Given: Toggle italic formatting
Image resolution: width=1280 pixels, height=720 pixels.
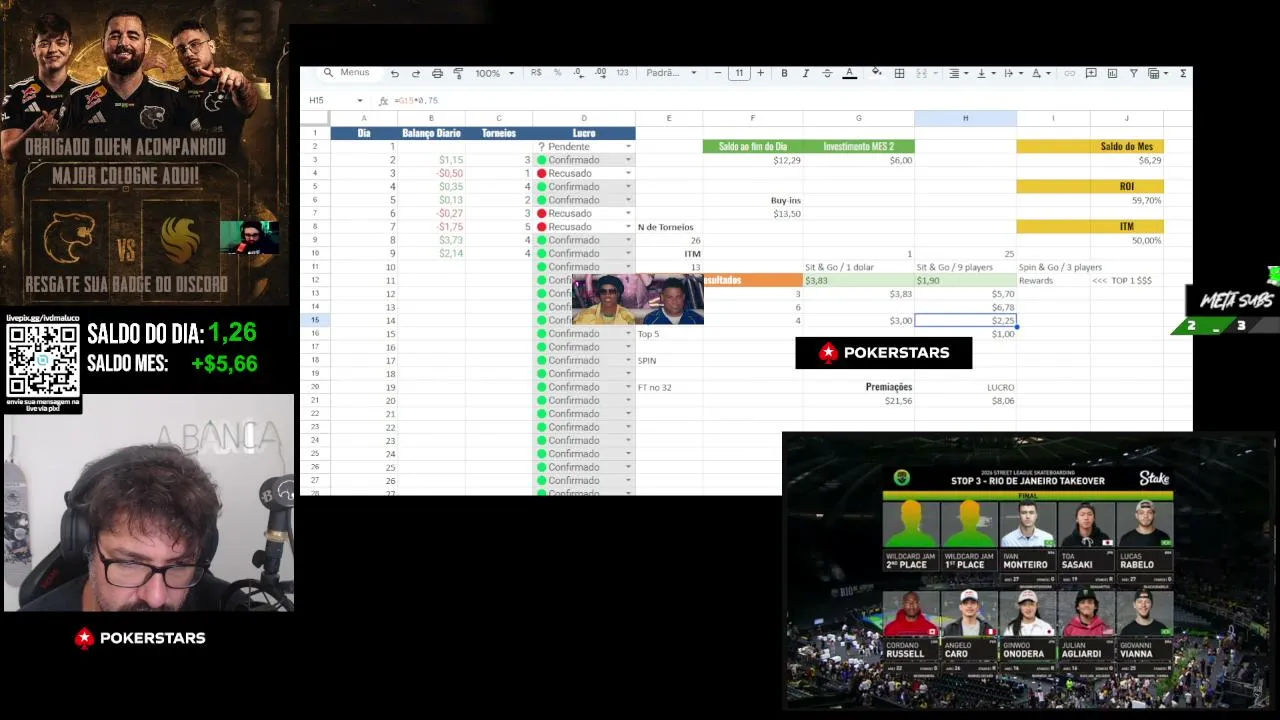Looking at the screenshot, I should click(x=806, y=73).
